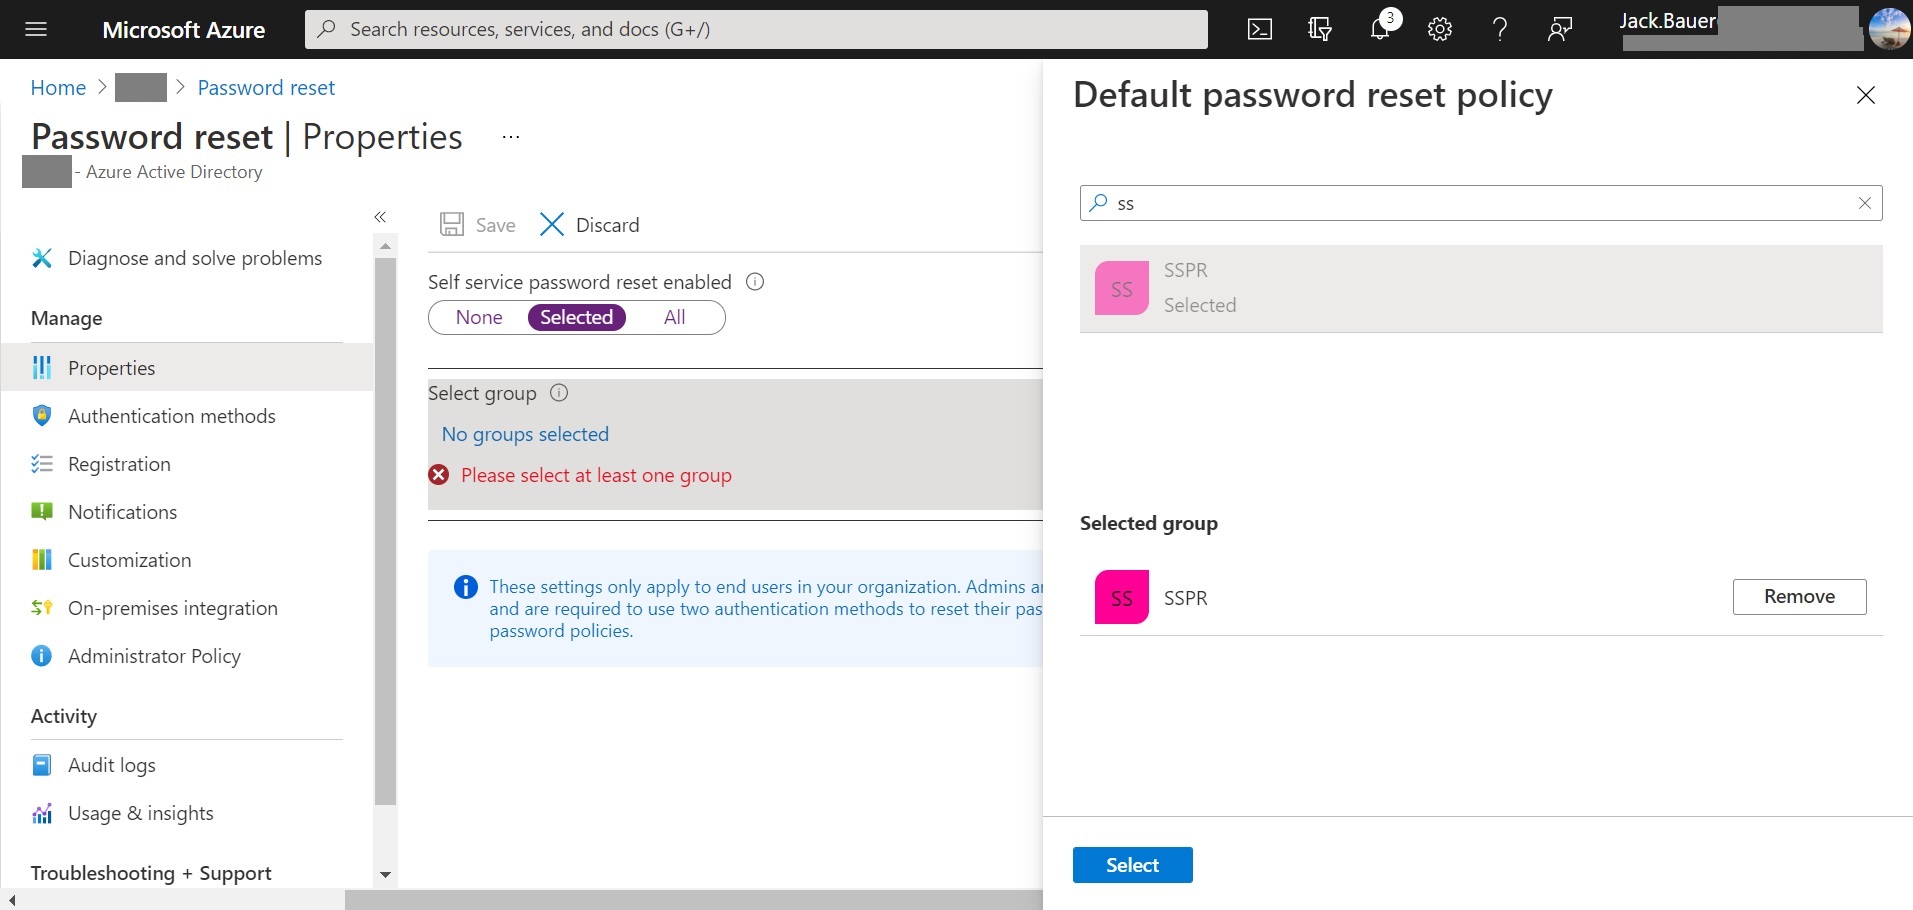
Task: Open the Audit logs section
Action: [111, 764]
